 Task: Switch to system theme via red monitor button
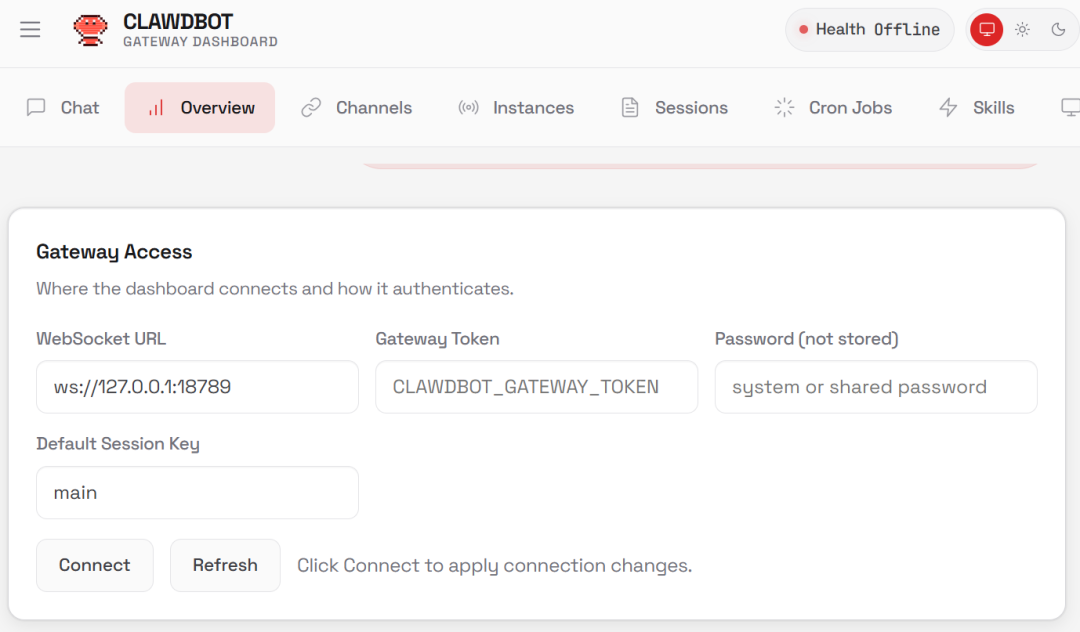tap(986, 30)
